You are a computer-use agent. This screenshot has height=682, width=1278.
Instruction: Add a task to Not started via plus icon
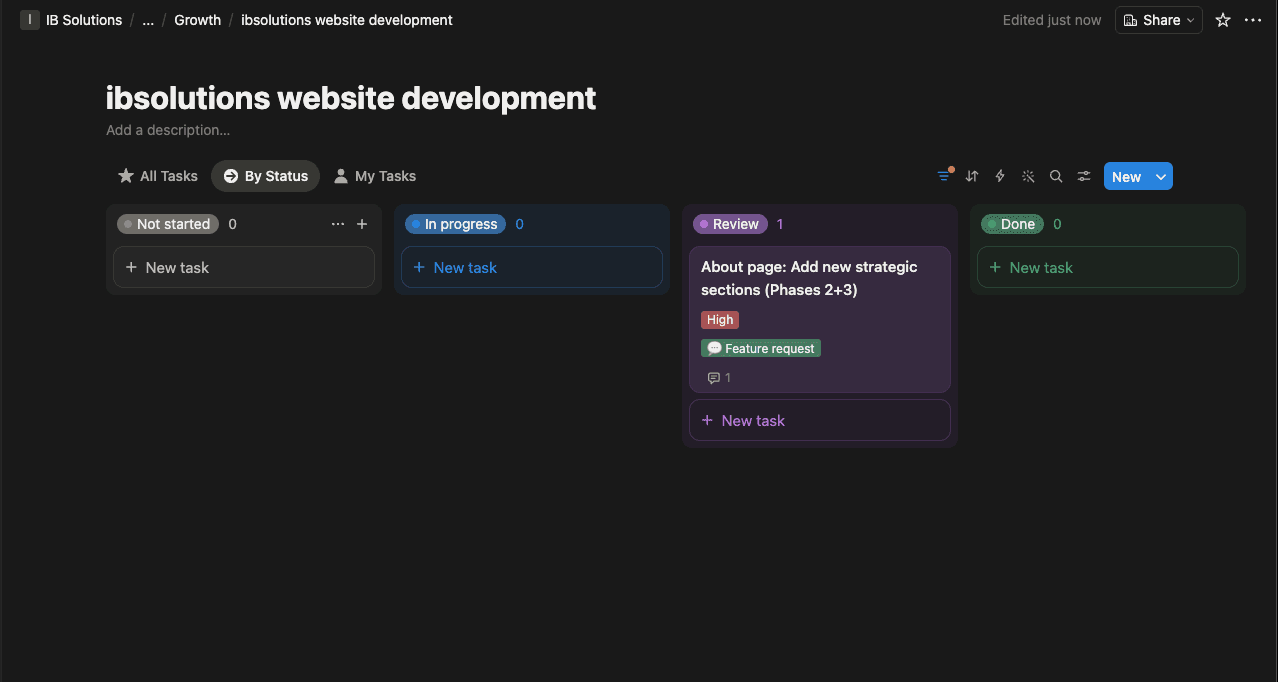pyautogui.click(x=361, y=223)
